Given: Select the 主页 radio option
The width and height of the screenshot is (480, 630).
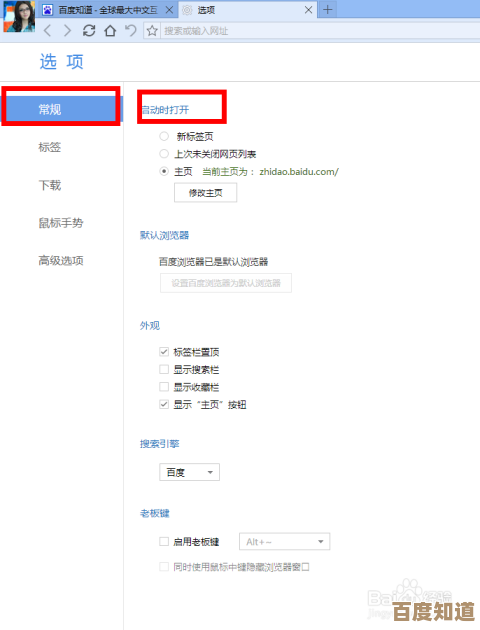Looking at the screenshot, I should point(164,171).
